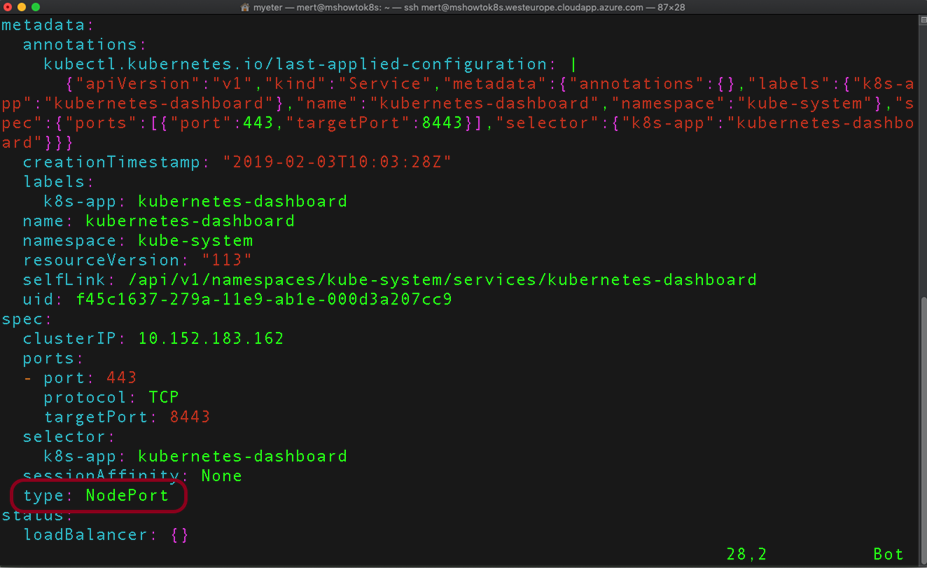Click the green zoom window button
The image size is (927, 568).
coord(36,7)
